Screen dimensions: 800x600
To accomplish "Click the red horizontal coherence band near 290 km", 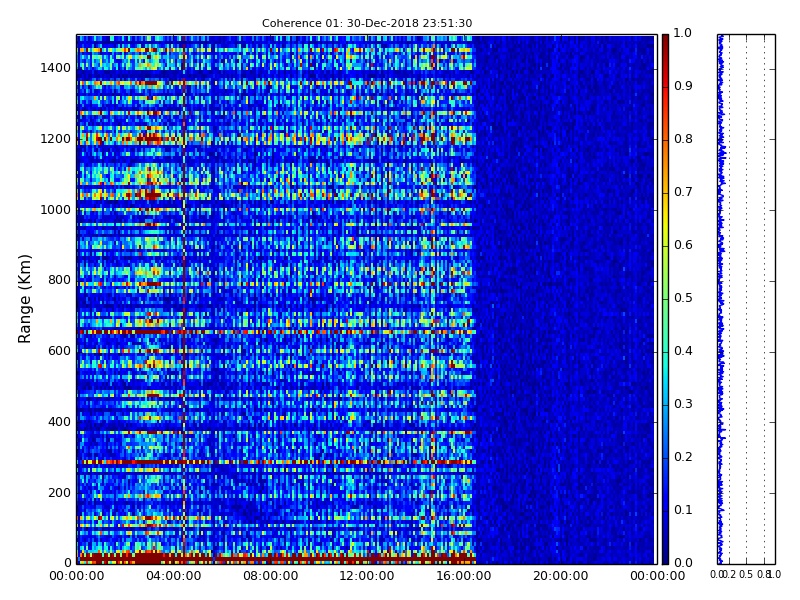I will click(x=276, y=462).
